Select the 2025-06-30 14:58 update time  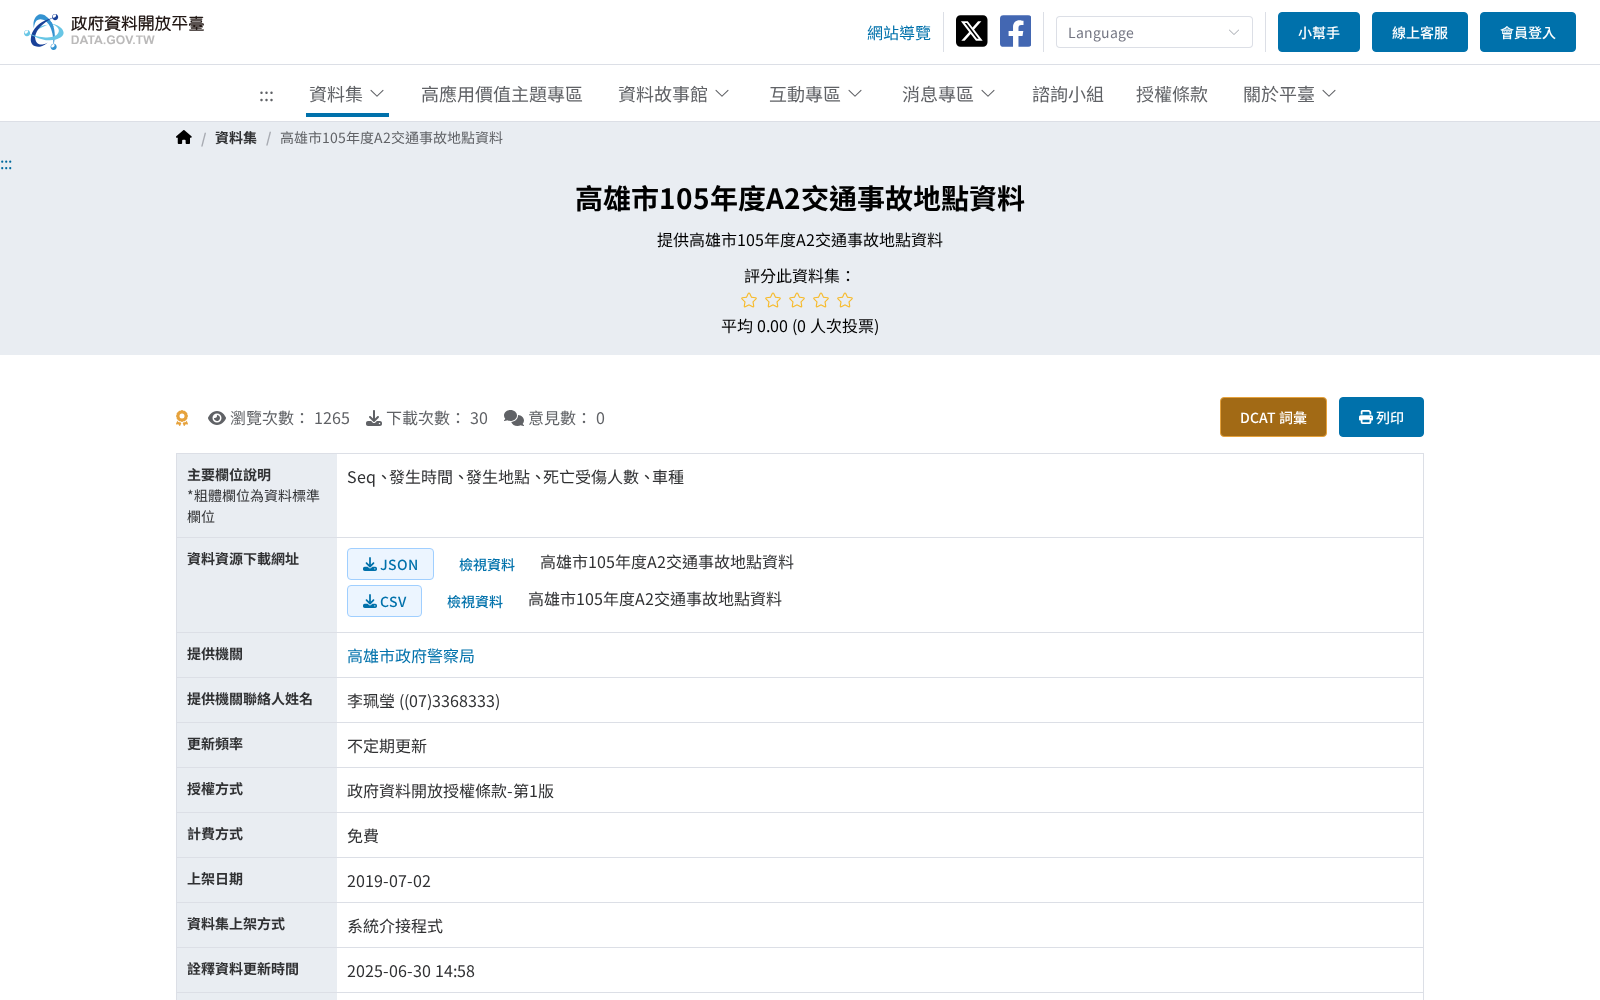point(411,971)
